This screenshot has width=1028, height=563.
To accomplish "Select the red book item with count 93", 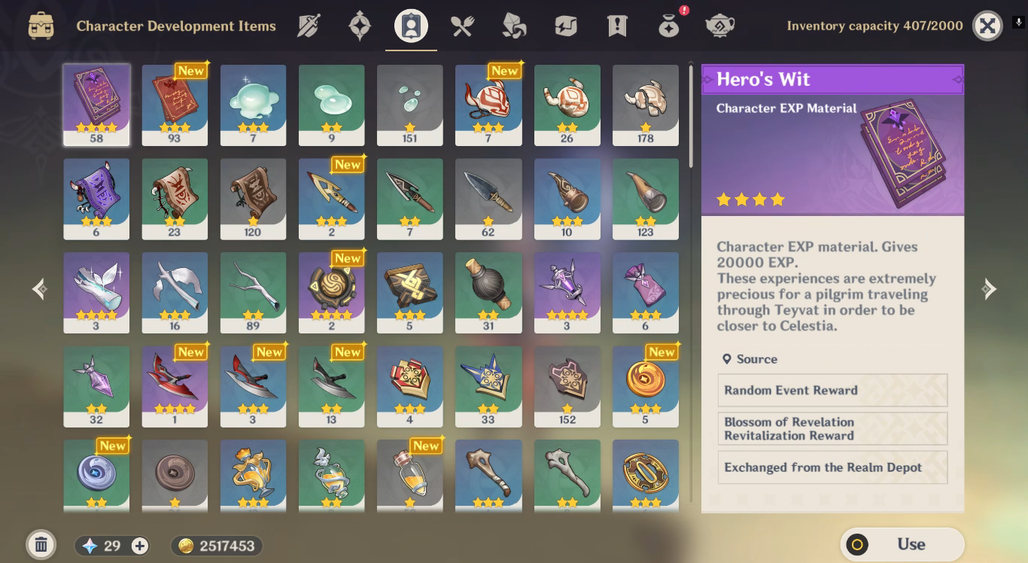I will (174, 105).
